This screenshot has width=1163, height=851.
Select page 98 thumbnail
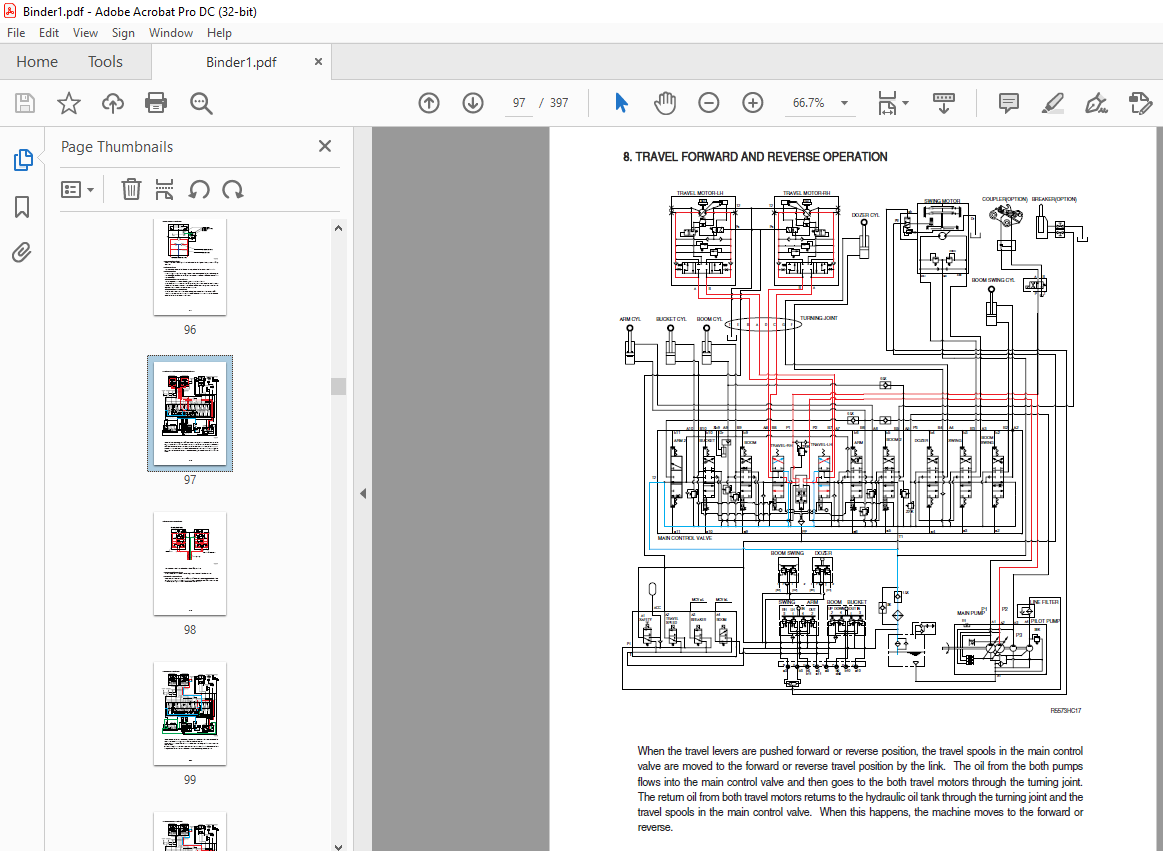click(190, 564)
